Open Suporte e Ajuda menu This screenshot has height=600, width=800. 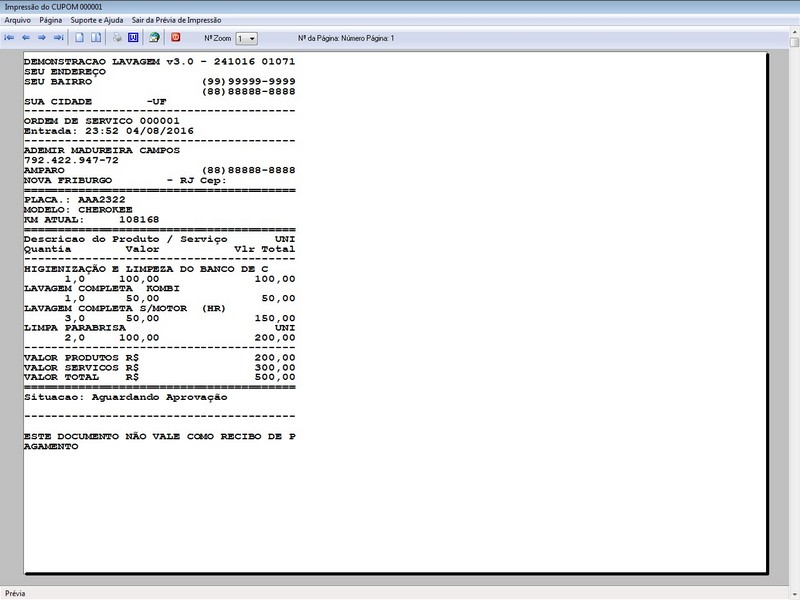click(x=96, y=20)
